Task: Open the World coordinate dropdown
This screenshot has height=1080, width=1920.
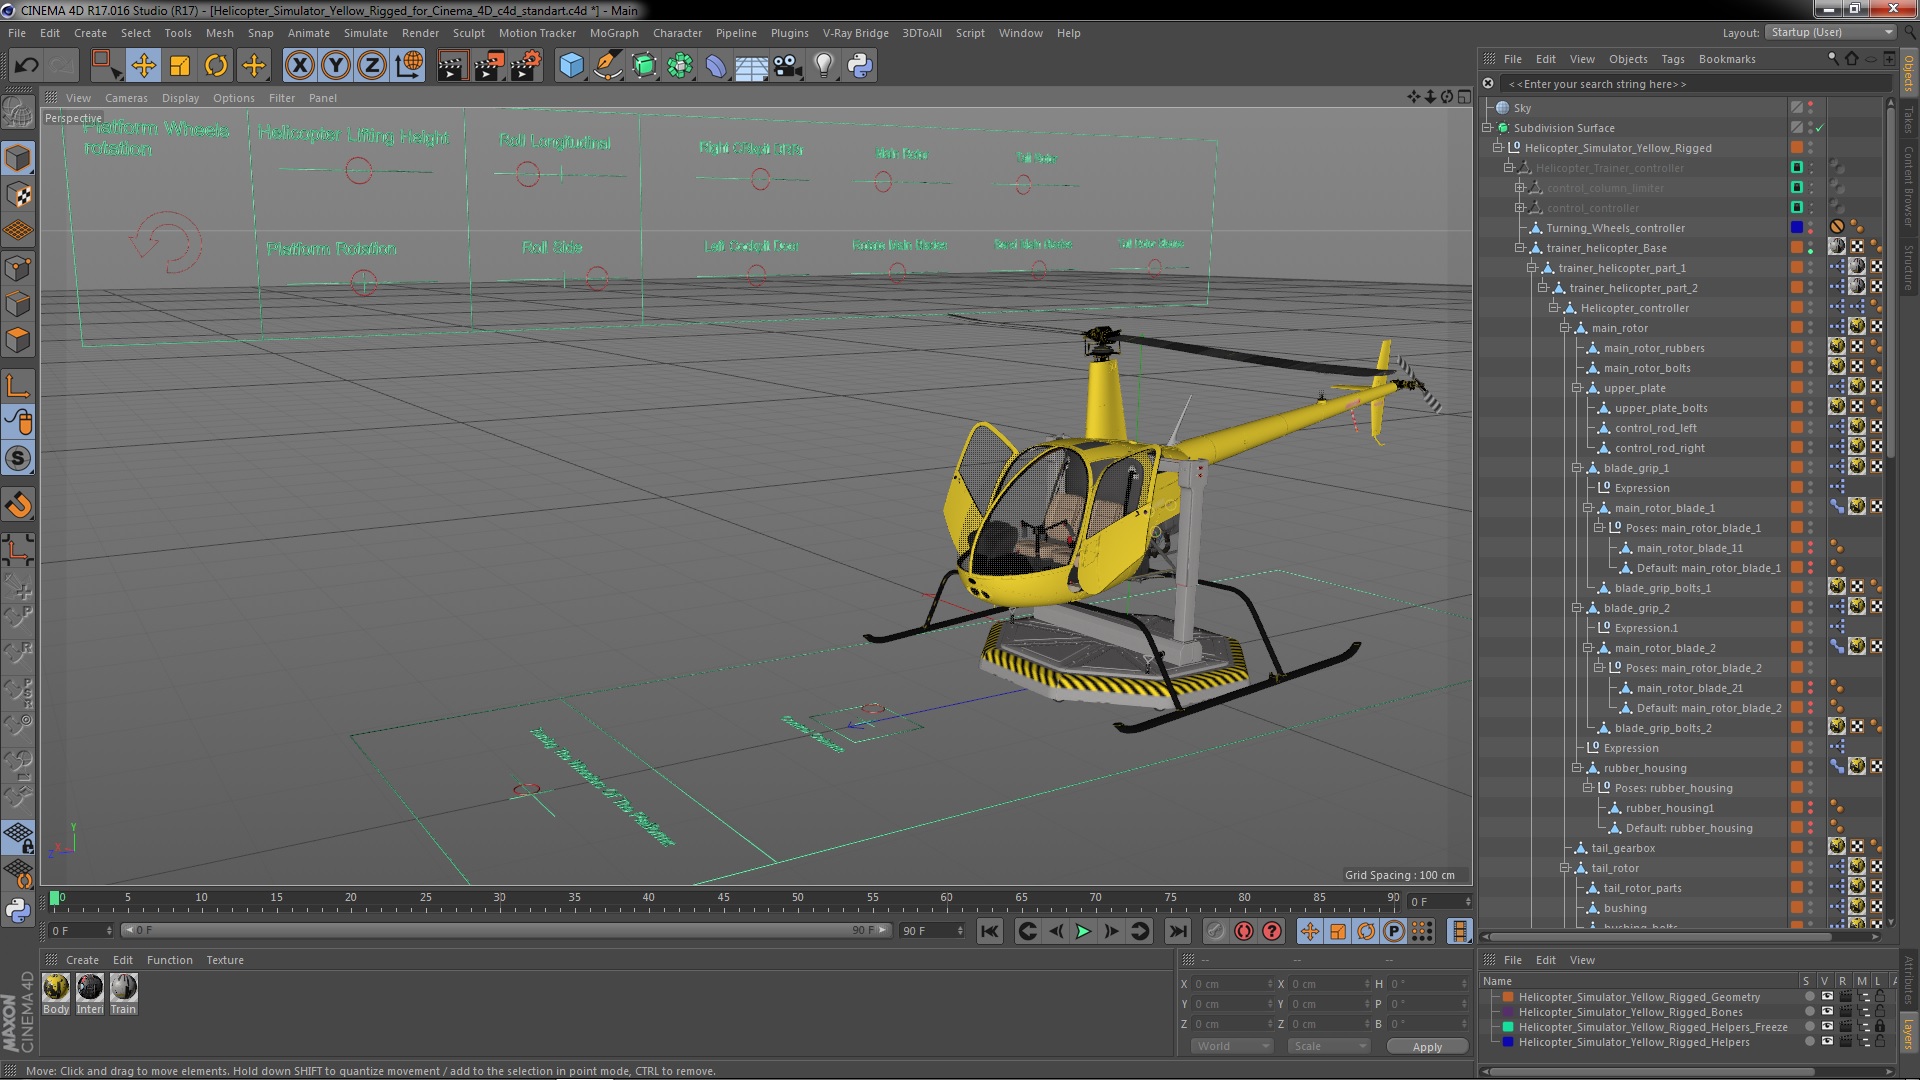Action: click(x=1232, y=1046)
